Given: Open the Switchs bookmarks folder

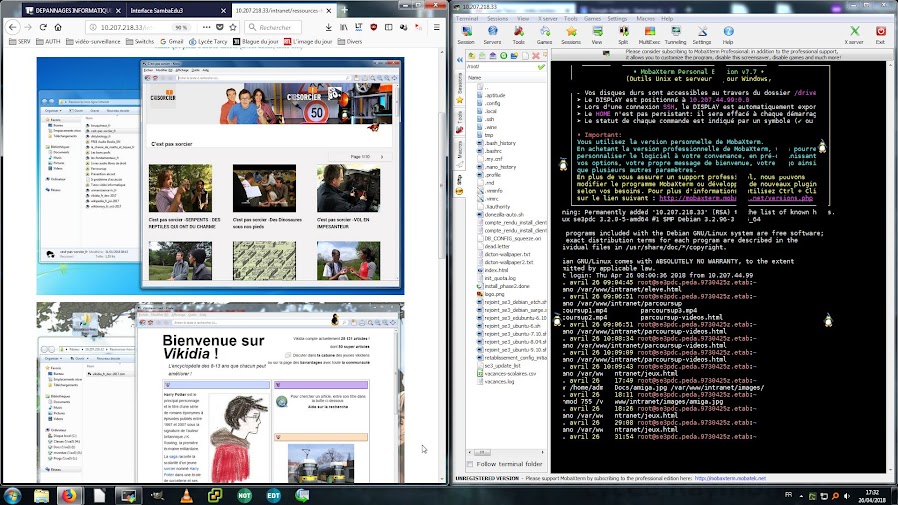Looking at the screenshot, I should (x=140, y=41).
